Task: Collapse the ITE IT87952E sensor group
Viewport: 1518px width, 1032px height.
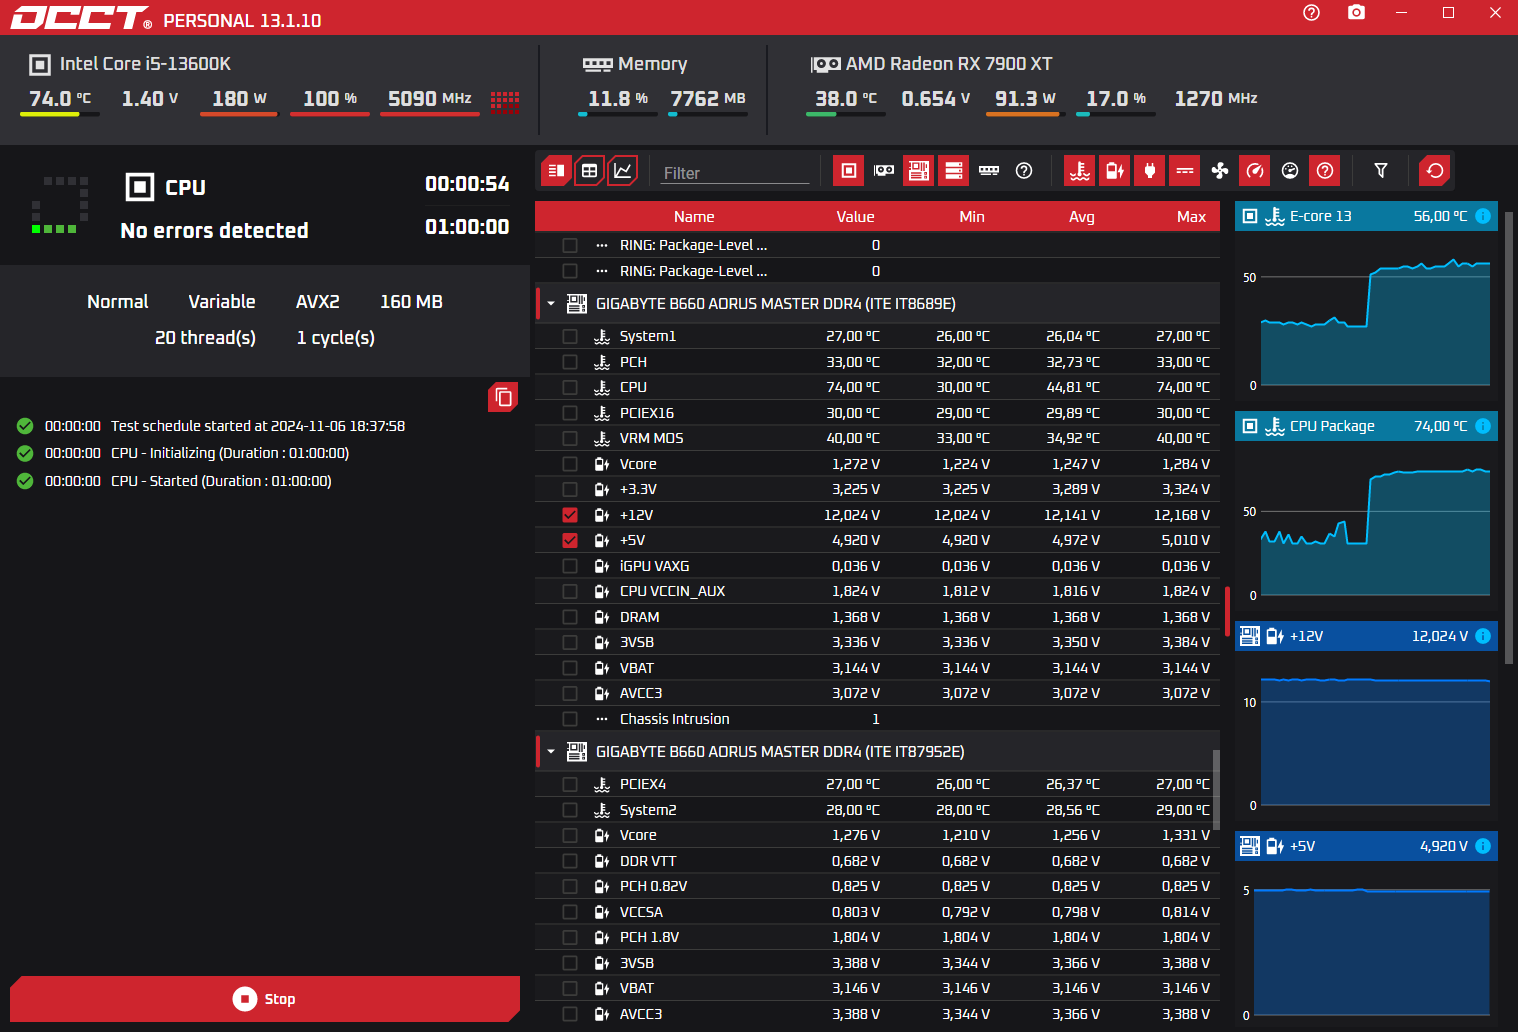Action: [551, 751]
